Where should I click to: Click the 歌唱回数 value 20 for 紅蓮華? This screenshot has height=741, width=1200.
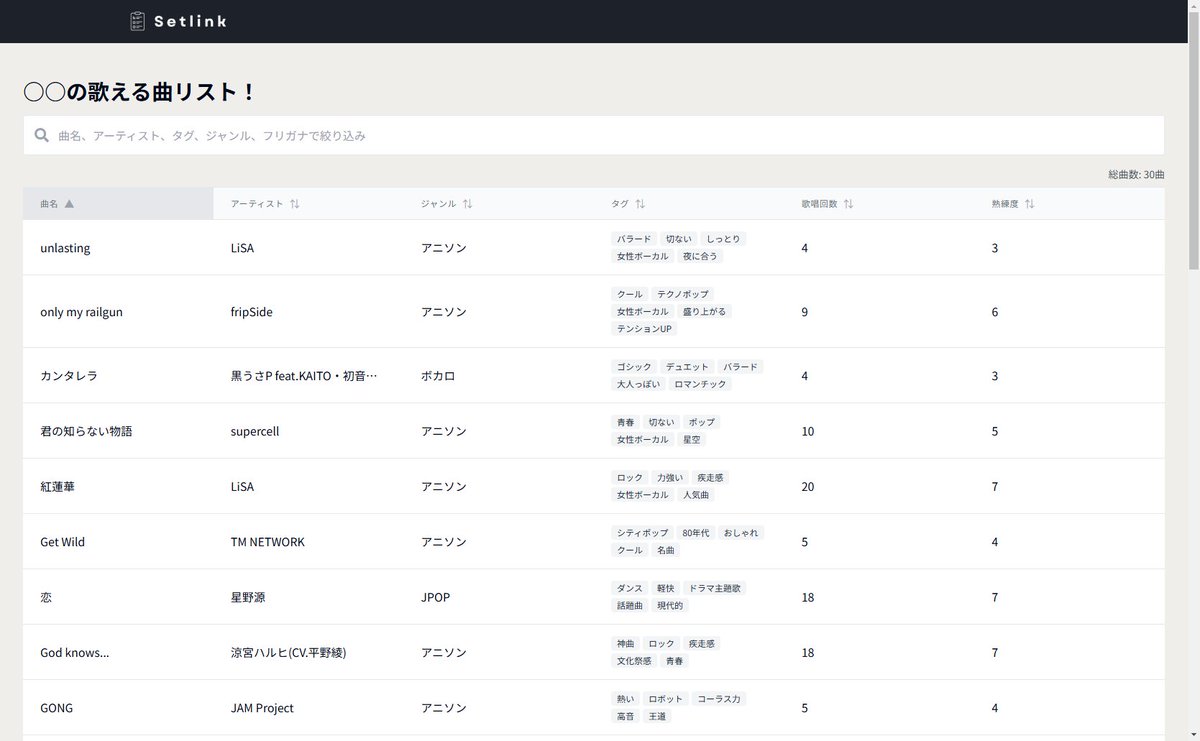[808, 487]
